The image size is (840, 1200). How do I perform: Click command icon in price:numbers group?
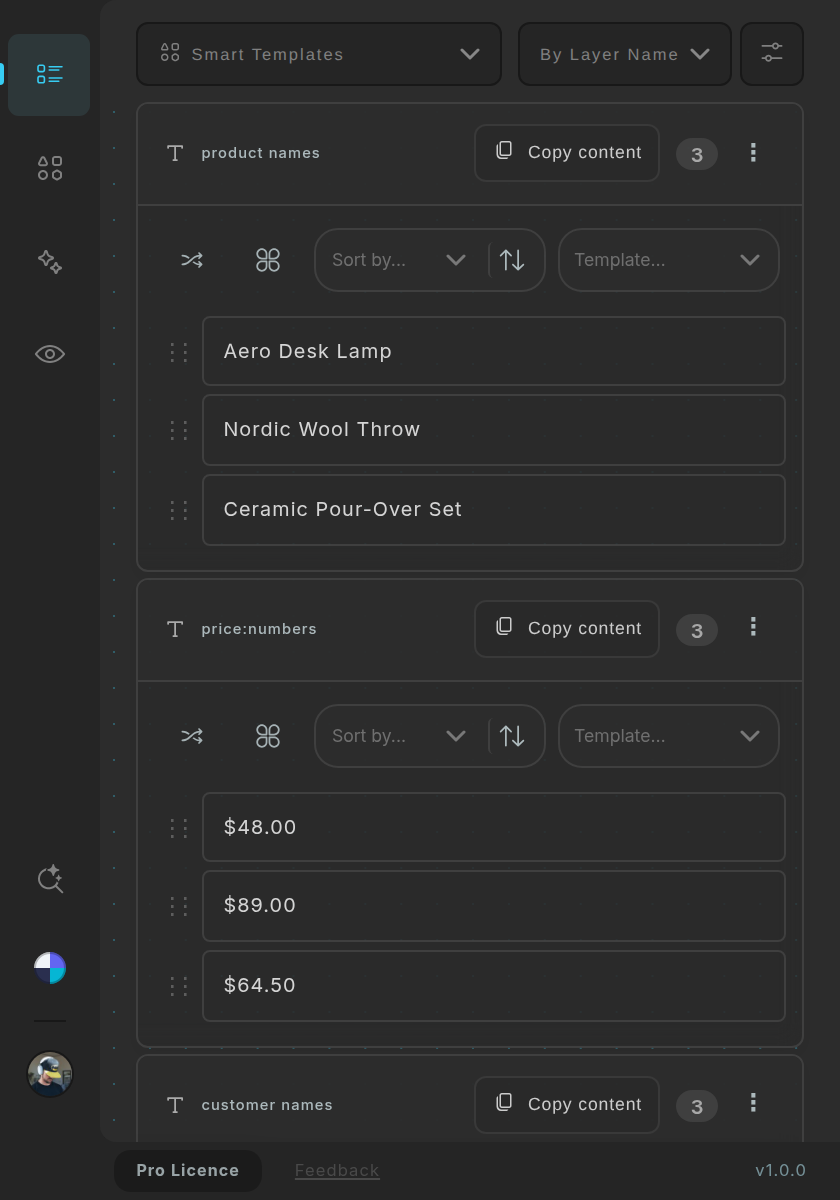pos(268,736)
